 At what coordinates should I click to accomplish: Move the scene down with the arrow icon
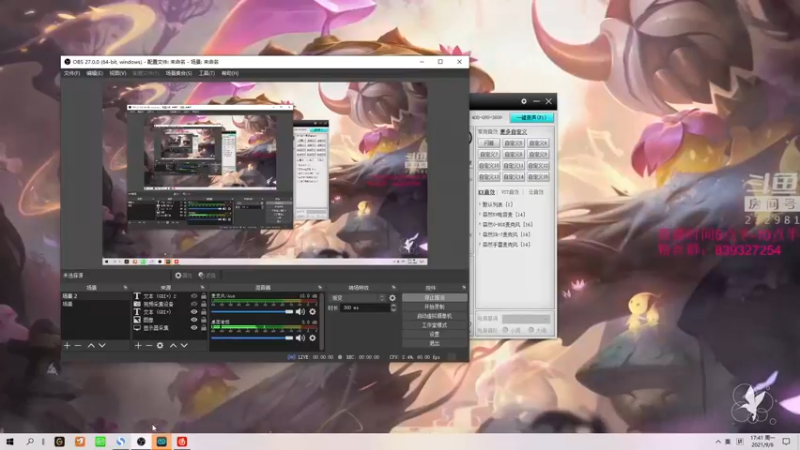[102, 345]
